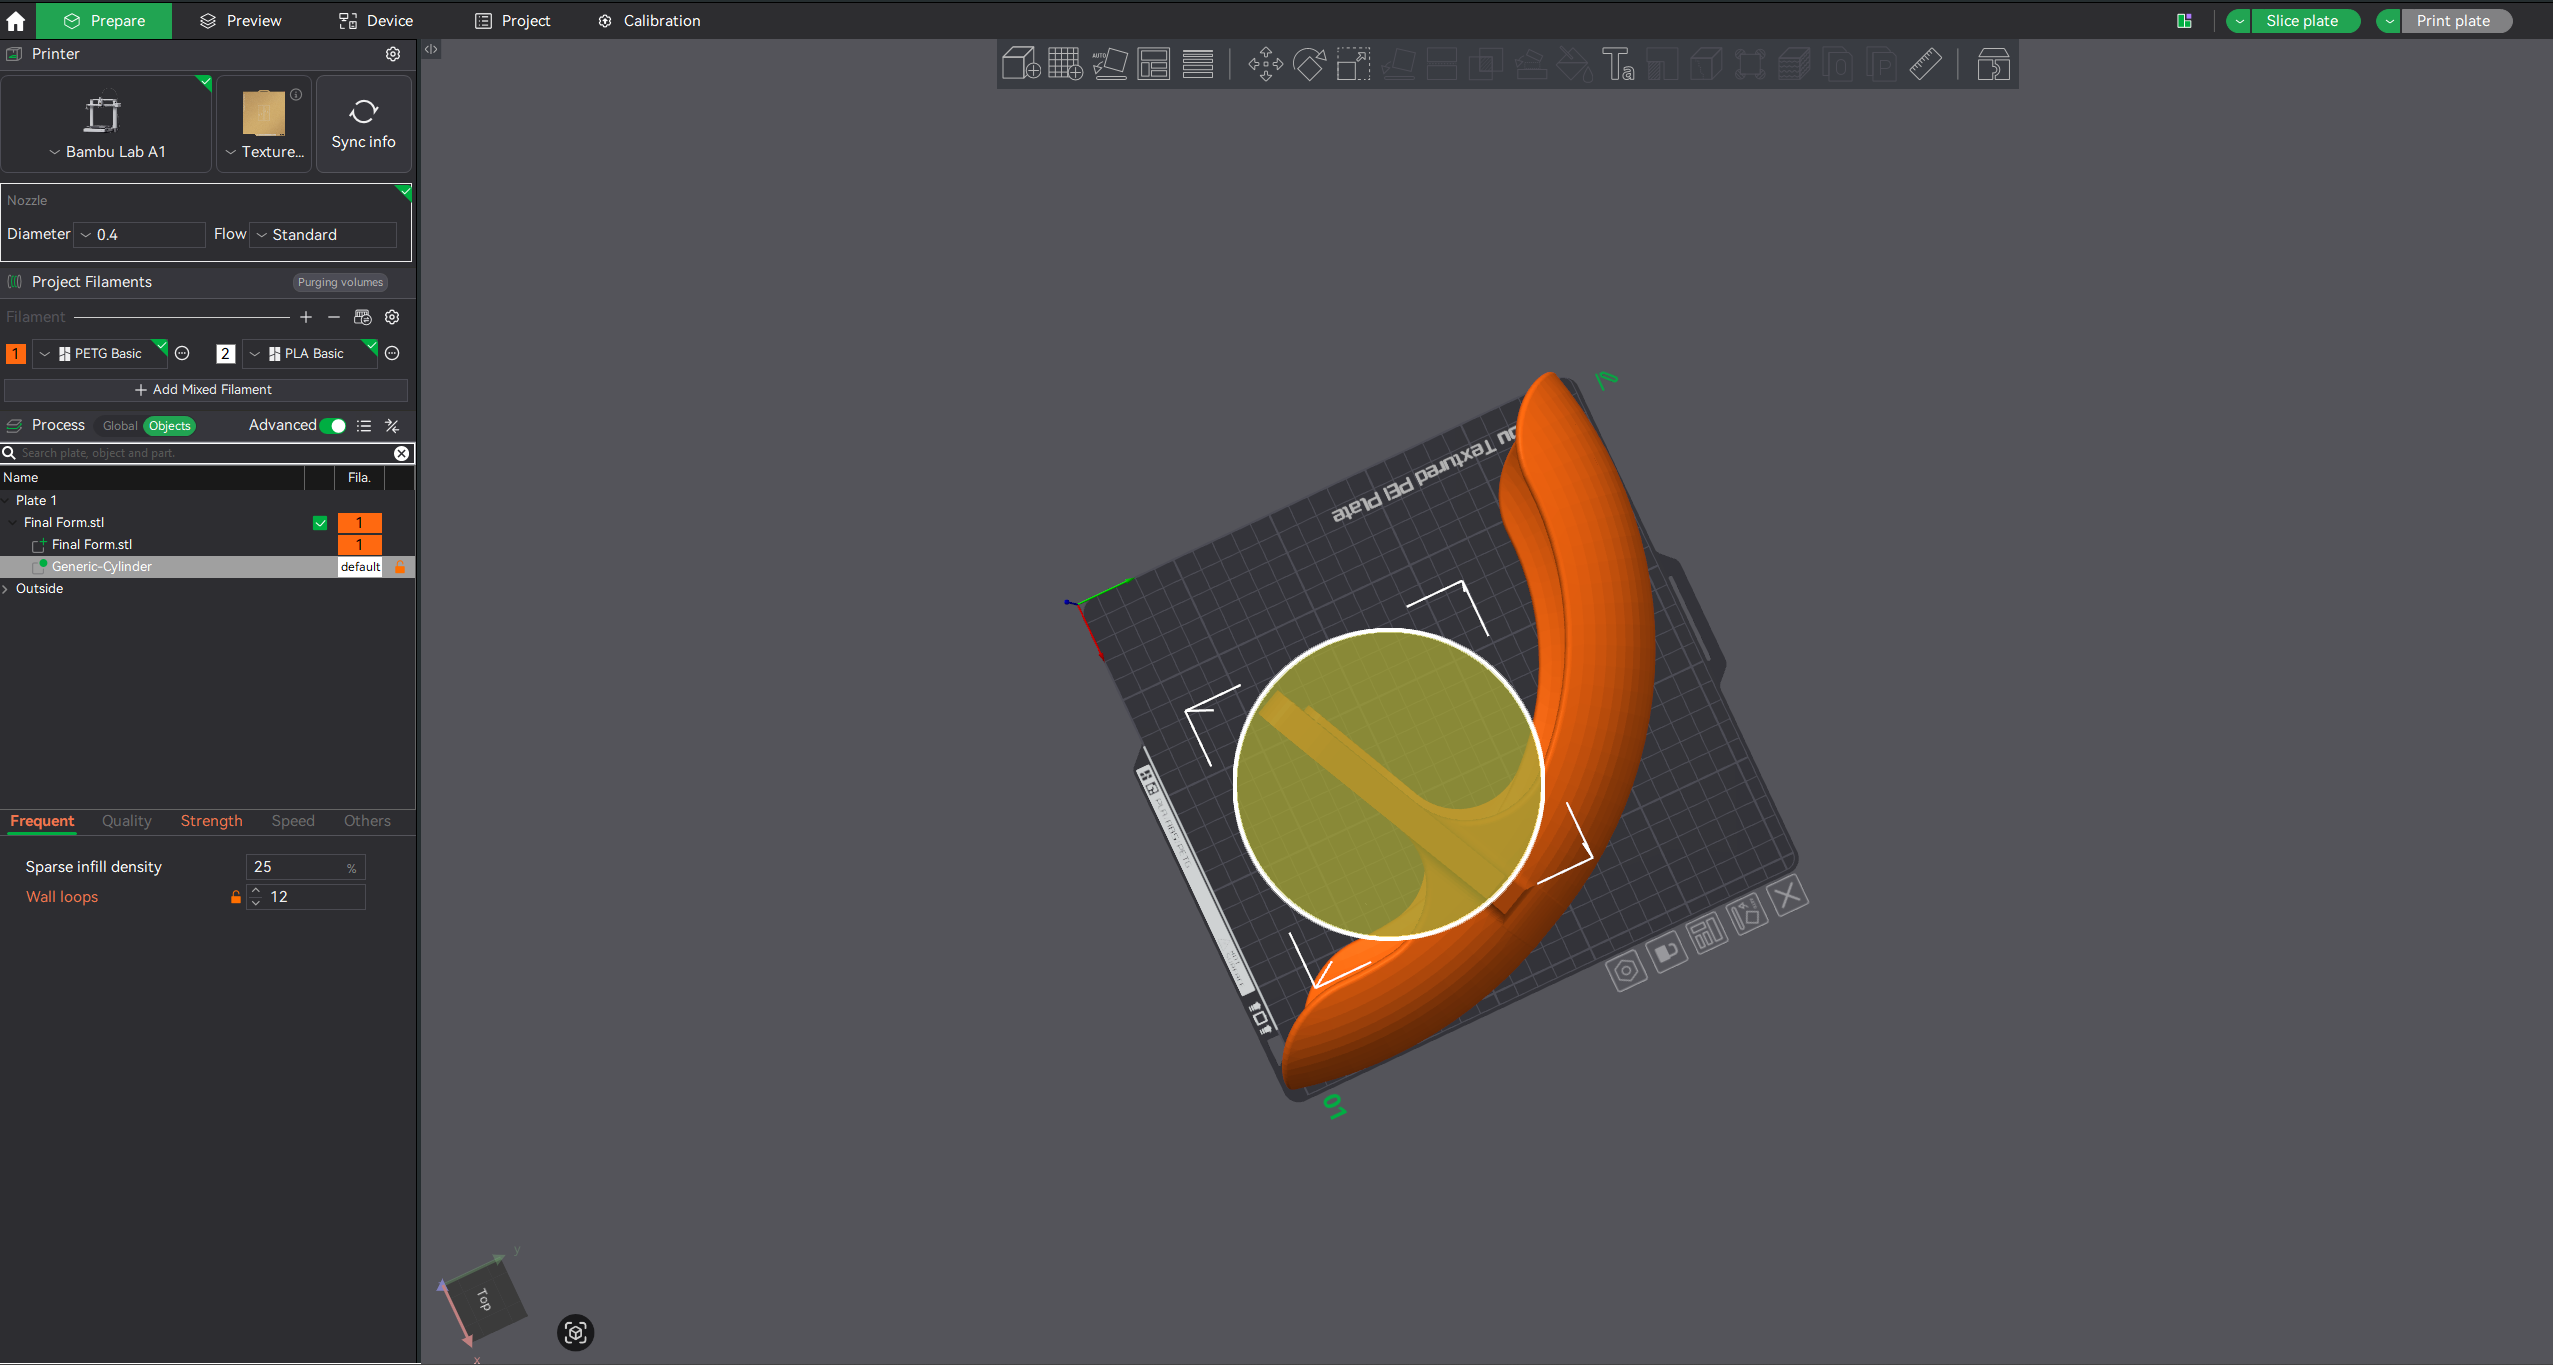Click the Add plate grid icon
This screenshot has height=1365, width=2553.
click(x=1065, y=64)
